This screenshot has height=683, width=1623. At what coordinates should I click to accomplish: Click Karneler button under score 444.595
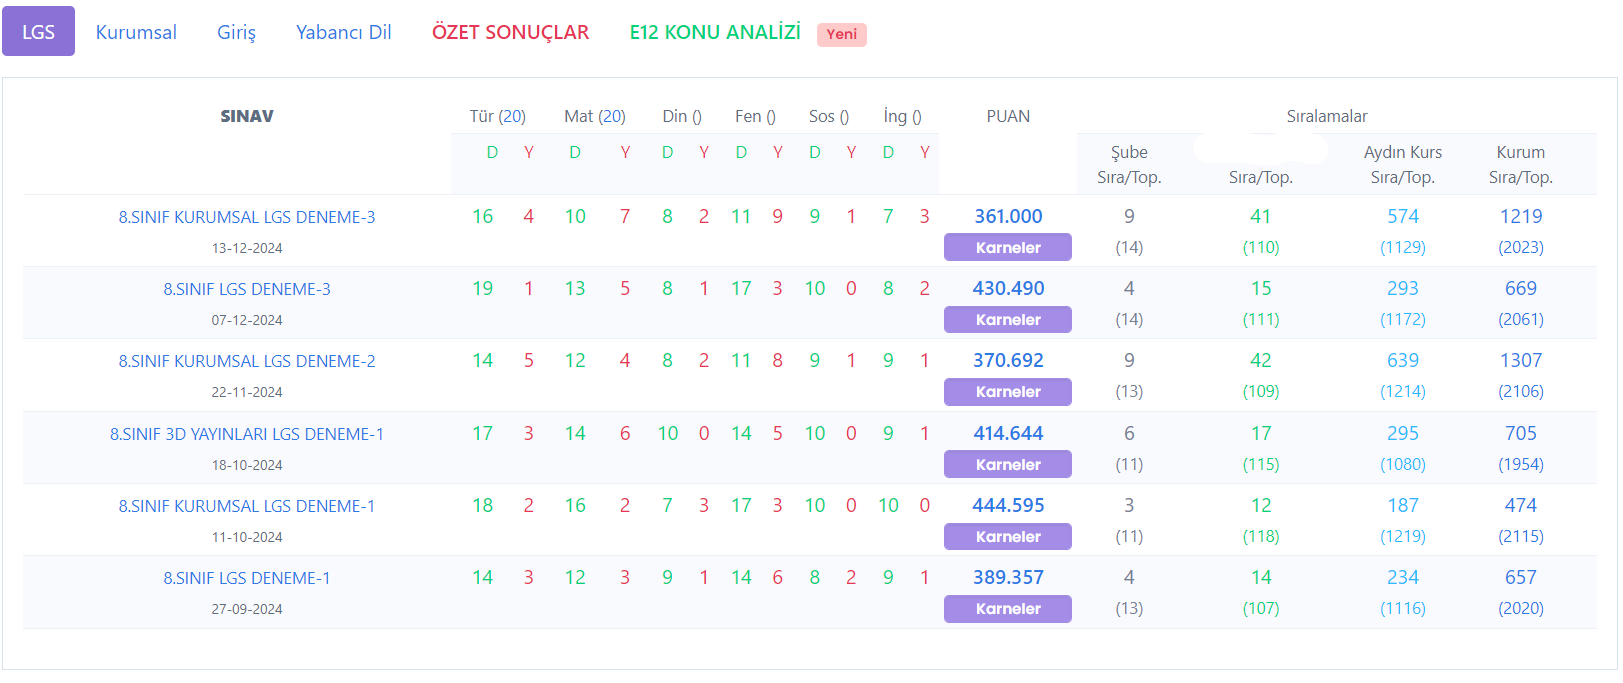pos(1007,536)
